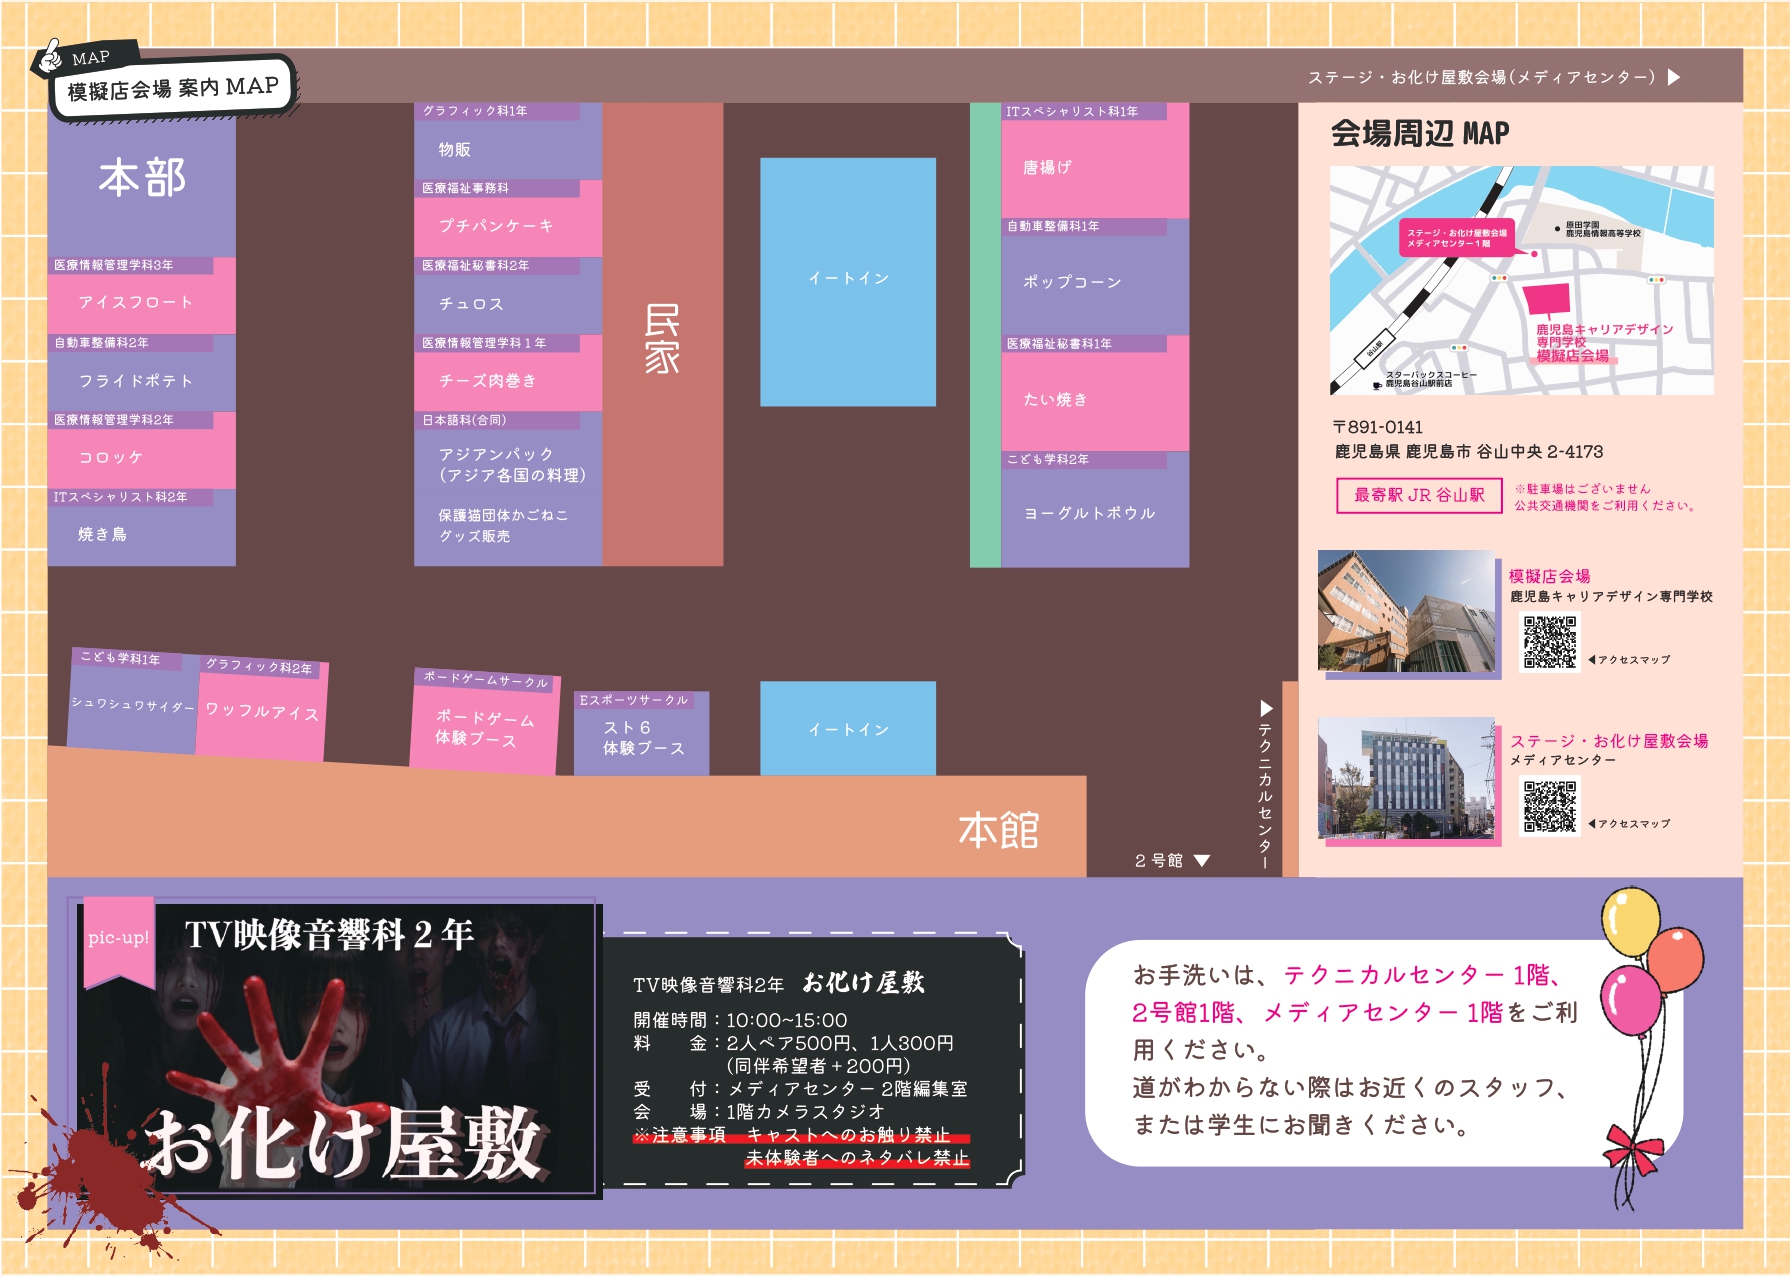Viewport: 1790px width, 1276px height.
Task: Click the triangle arrow above テクニカルセンター
Action: point(1266,708)
